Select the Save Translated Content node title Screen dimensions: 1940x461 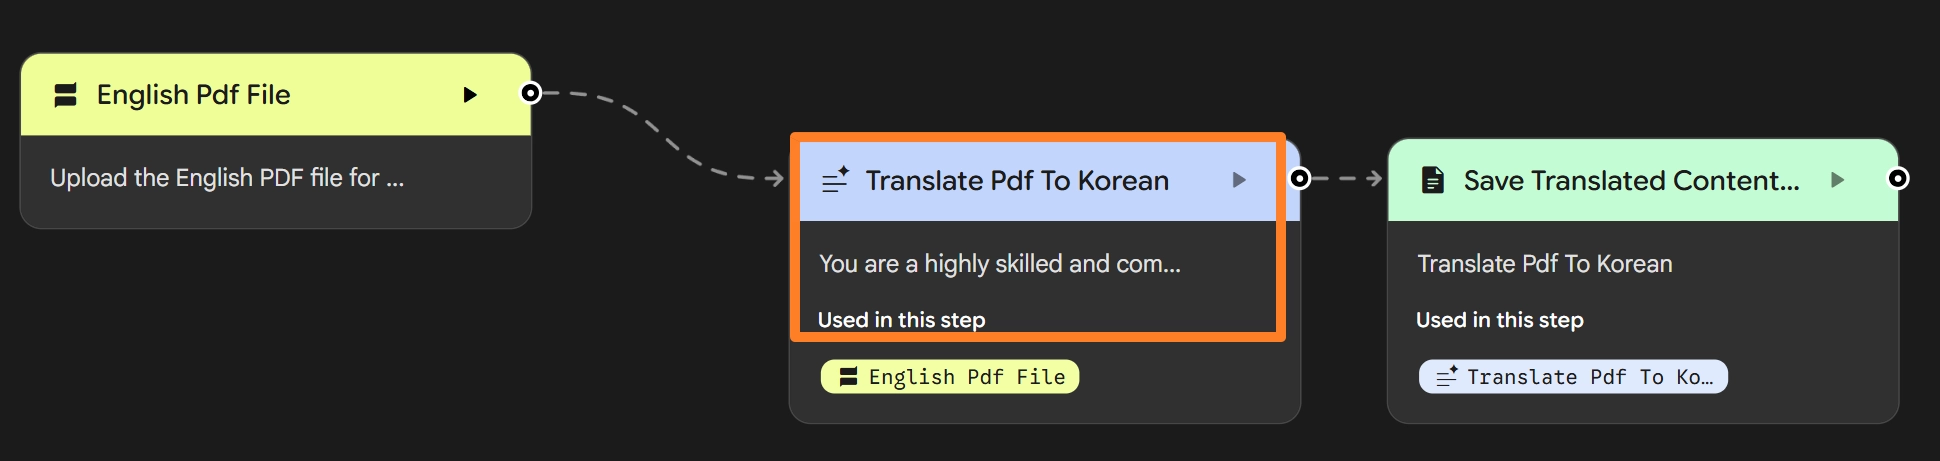1631,181
